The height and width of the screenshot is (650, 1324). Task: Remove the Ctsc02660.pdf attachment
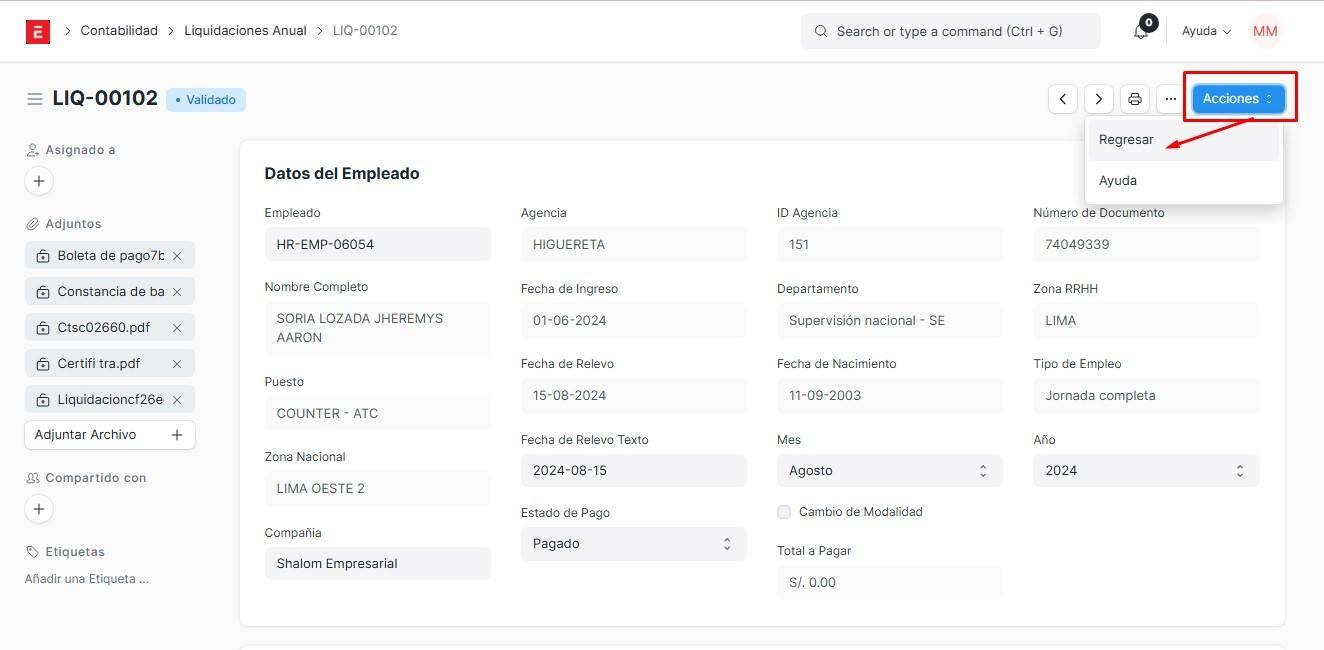tap(177, 328)
